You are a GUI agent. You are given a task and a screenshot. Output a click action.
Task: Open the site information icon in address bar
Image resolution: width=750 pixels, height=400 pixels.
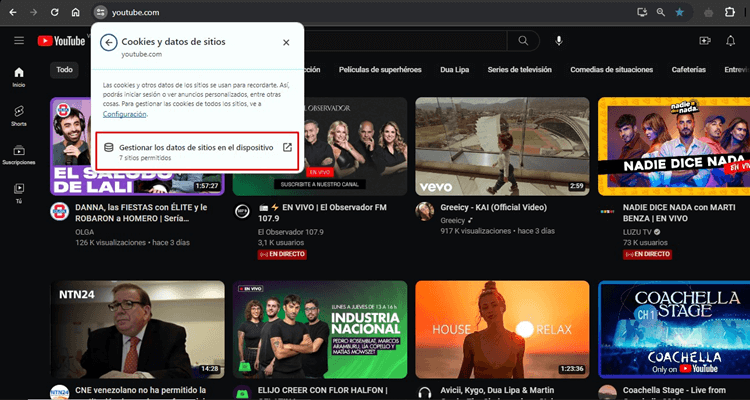click(x=100, y=12)
